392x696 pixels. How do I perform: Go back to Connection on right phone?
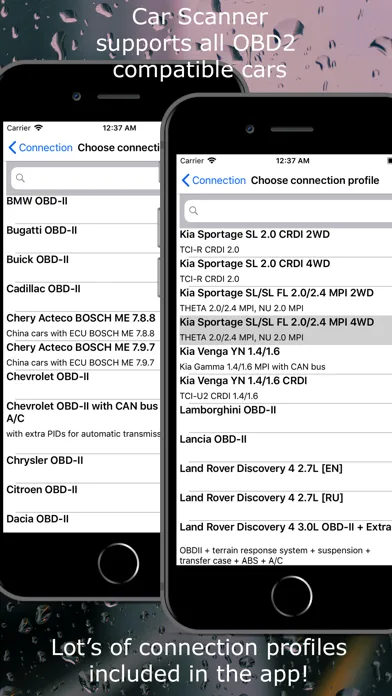pos(214,180)
